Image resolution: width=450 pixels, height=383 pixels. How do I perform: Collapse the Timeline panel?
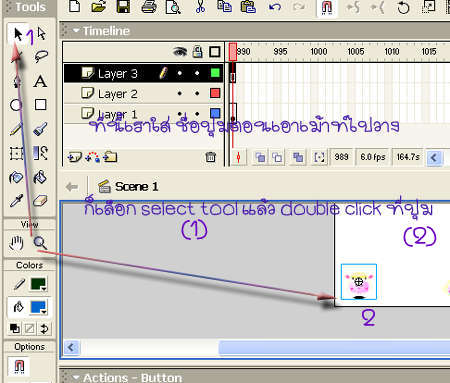click(76, 31)
